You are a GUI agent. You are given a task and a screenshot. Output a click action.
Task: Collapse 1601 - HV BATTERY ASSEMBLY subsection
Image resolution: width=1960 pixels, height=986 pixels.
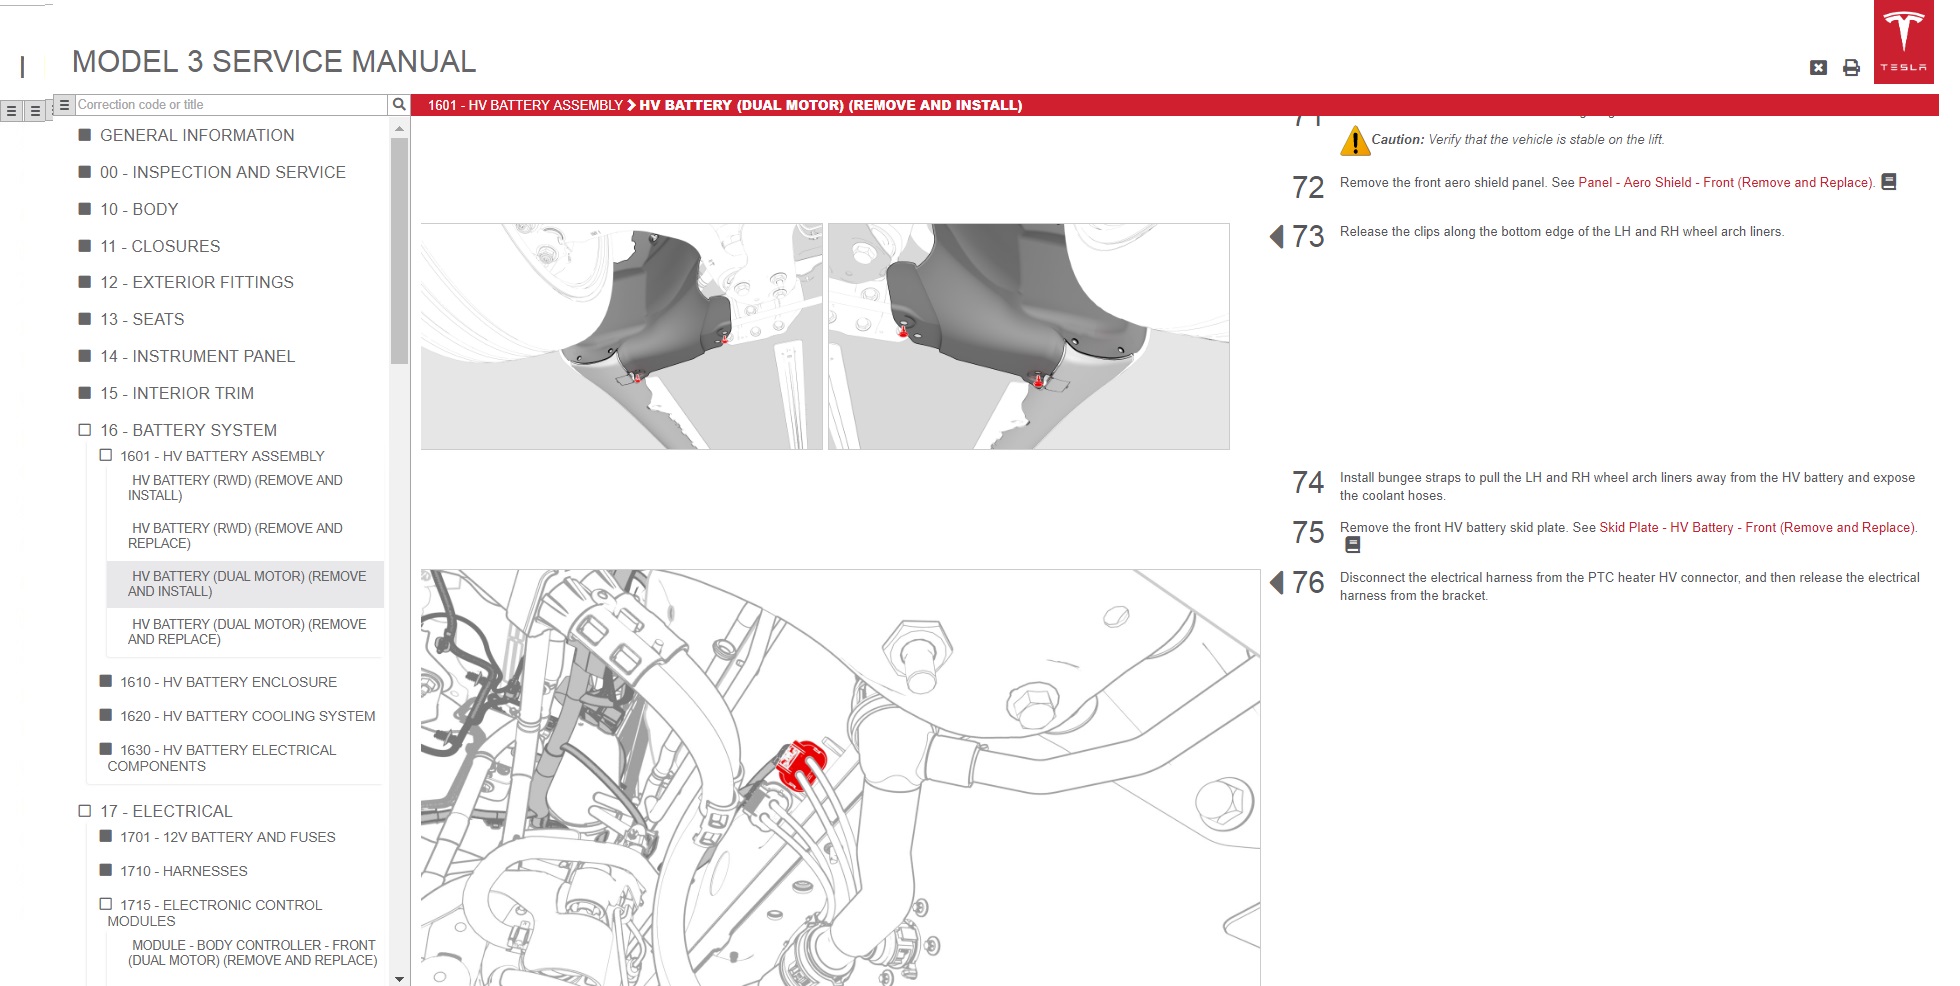coord(105,455)
